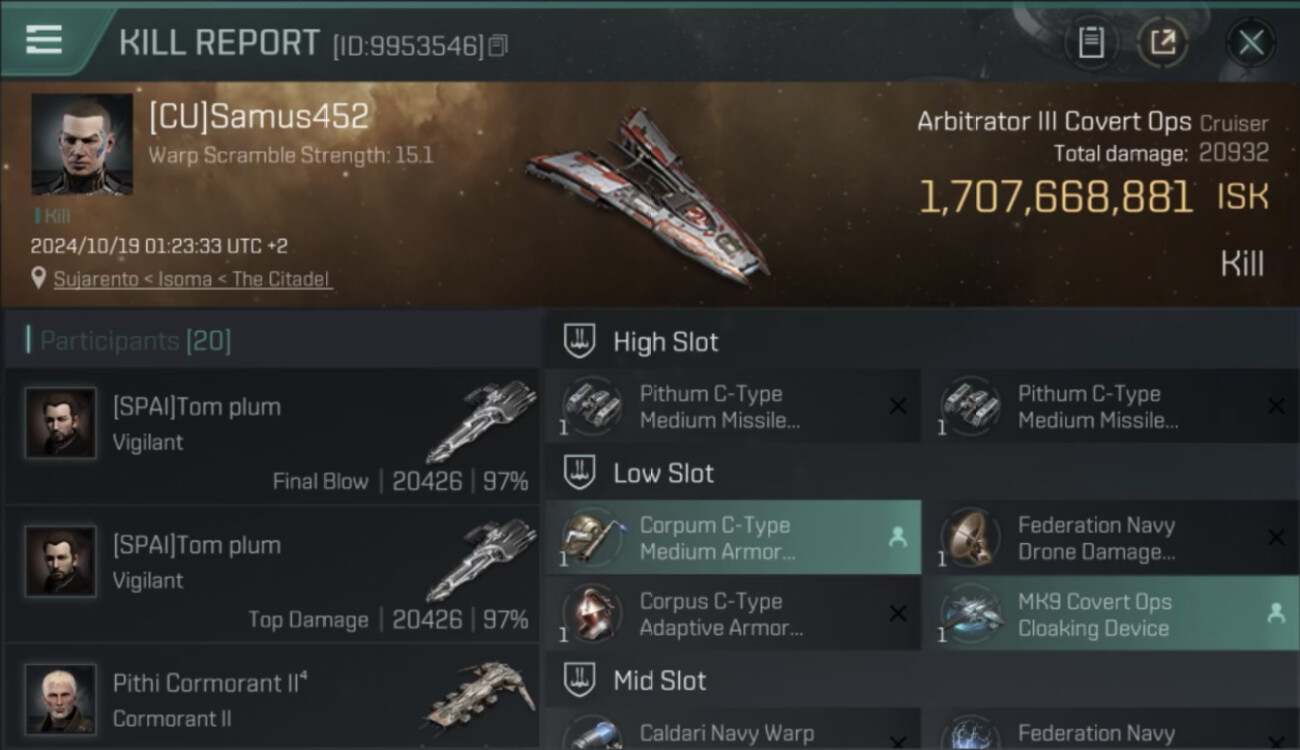Select Corpum C-Type Medium Armor module
Viewport: 1300px width, 750px height.
(733, 538)
